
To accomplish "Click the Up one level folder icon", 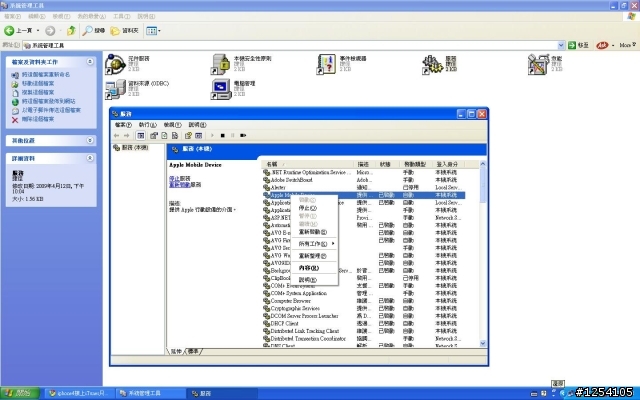I will coord(71,31).
